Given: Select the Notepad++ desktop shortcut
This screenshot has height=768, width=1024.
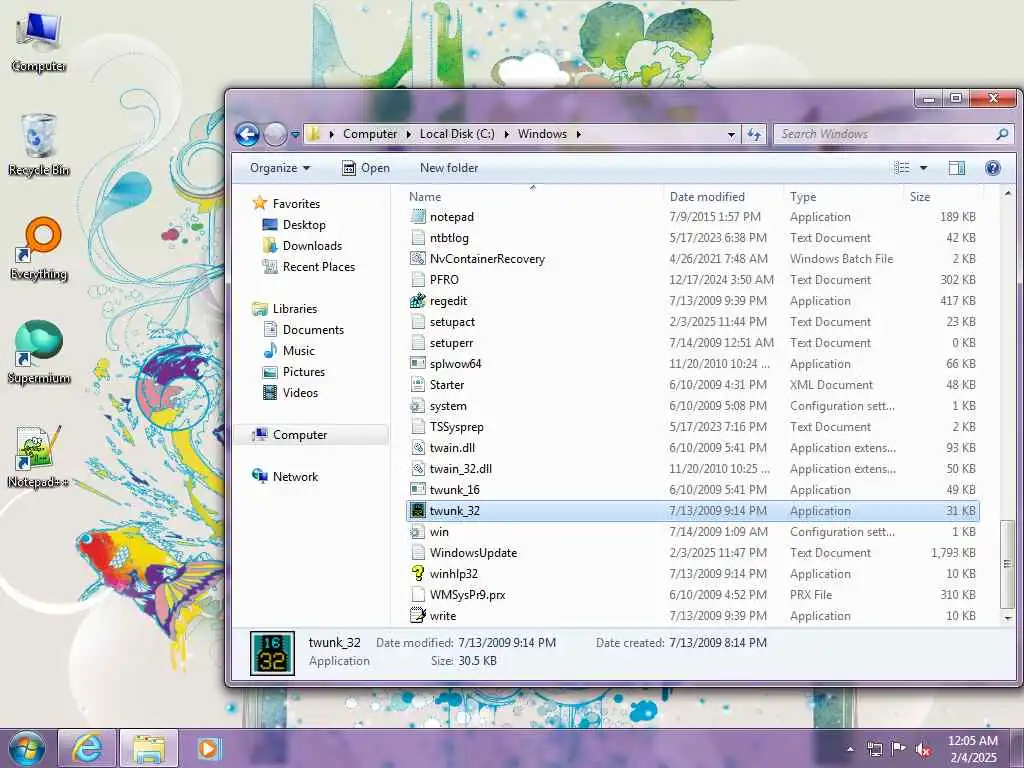Looking at the screenshot, I should click(39, 457).
